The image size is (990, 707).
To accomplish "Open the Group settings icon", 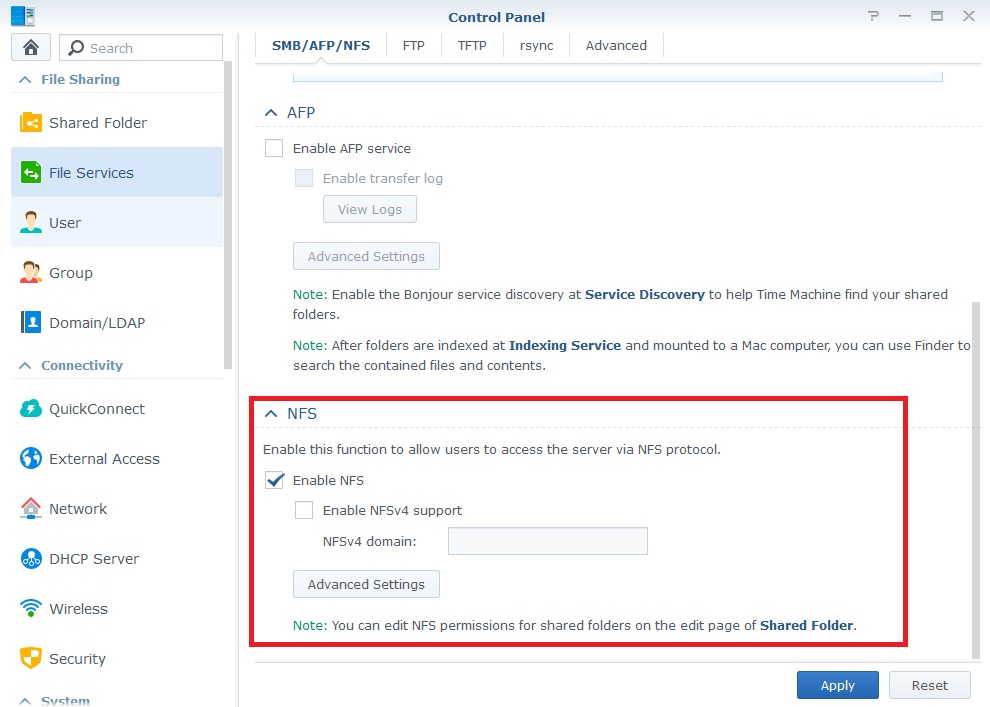I will pos(31,273).
